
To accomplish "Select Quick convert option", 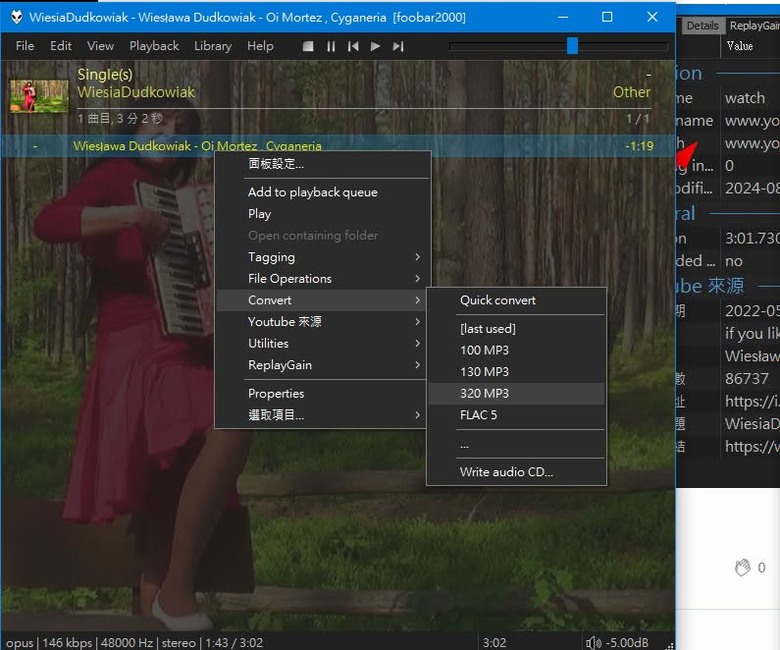I will (516, 300).
